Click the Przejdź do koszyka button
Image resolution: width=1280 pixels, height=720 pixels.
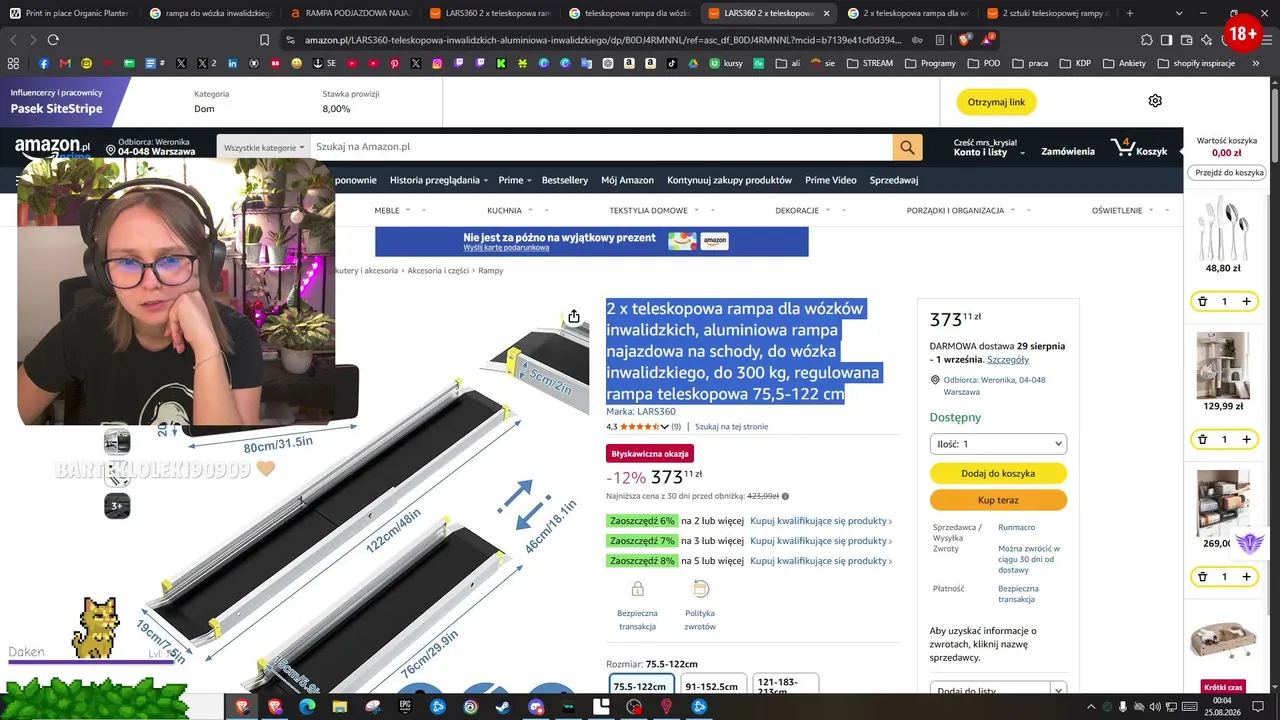click(x=1230, y=173)
